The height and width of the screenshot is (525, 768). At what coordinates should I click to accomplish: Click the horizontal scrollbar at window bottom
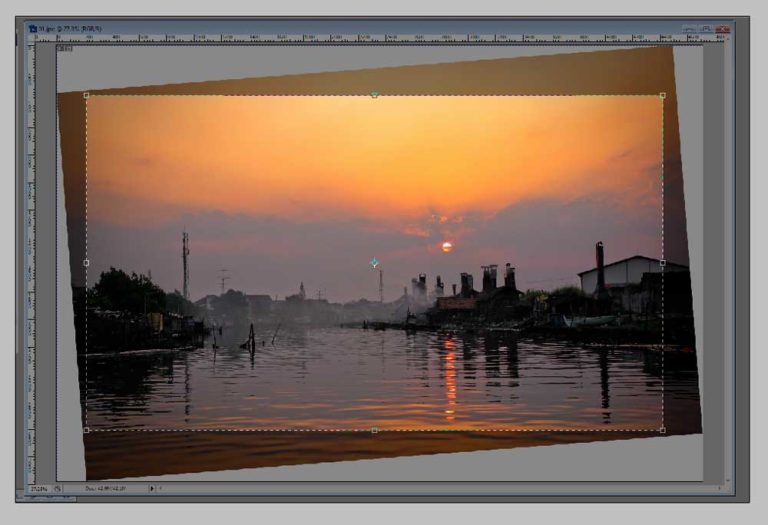tap(439, 488)
